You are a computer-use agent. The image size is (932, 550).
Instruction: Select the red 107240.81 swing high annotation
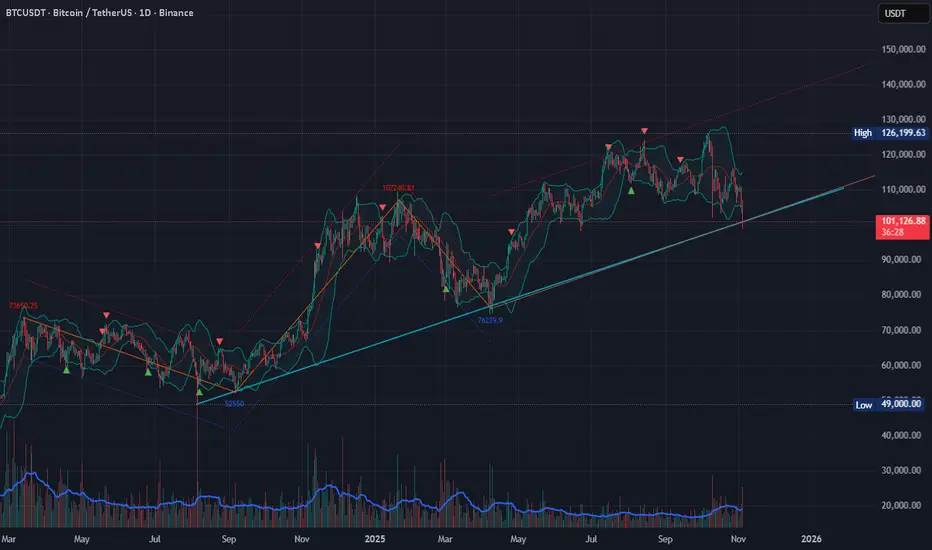(398, 188)
